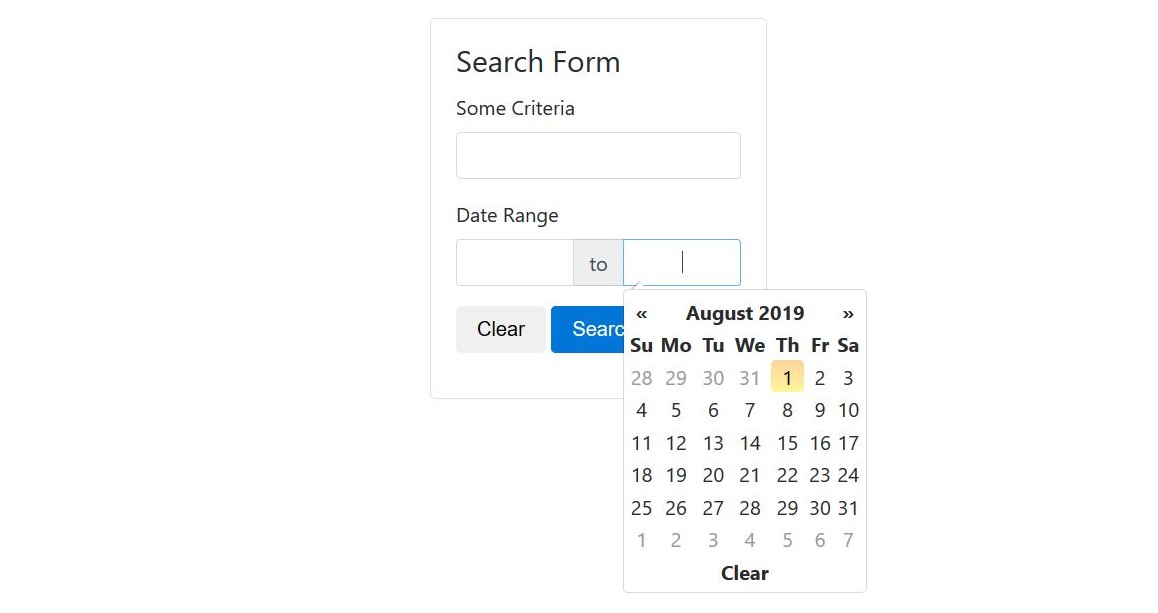Pick greyed-out July 28 date

point(641,377)
